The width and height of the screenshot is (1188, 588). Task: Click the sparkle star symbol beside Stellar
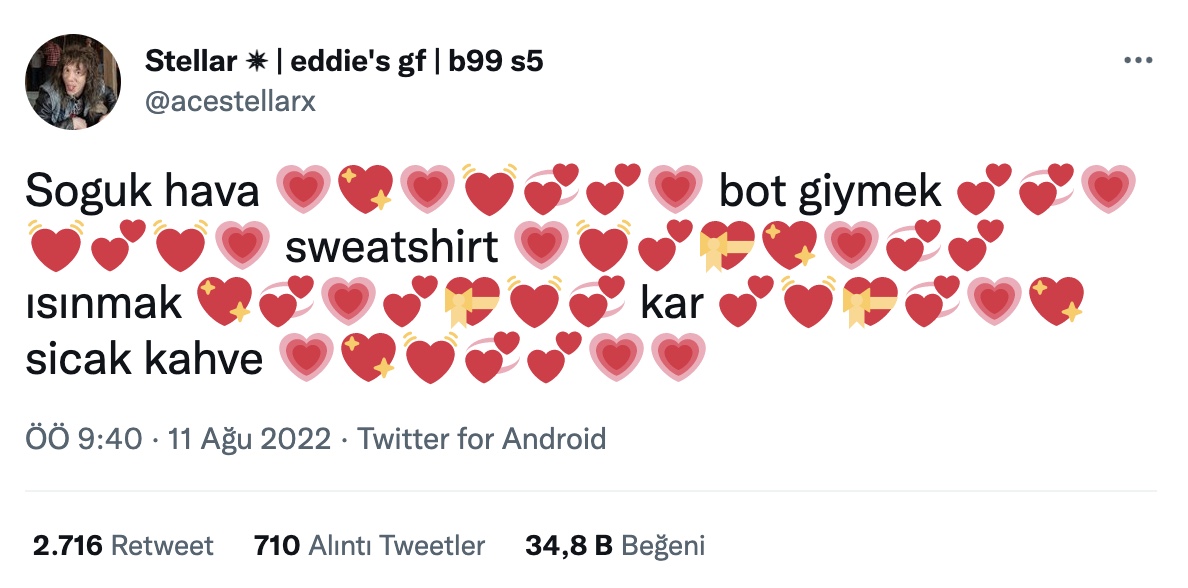pyautogui.click(x=258, y=61)
